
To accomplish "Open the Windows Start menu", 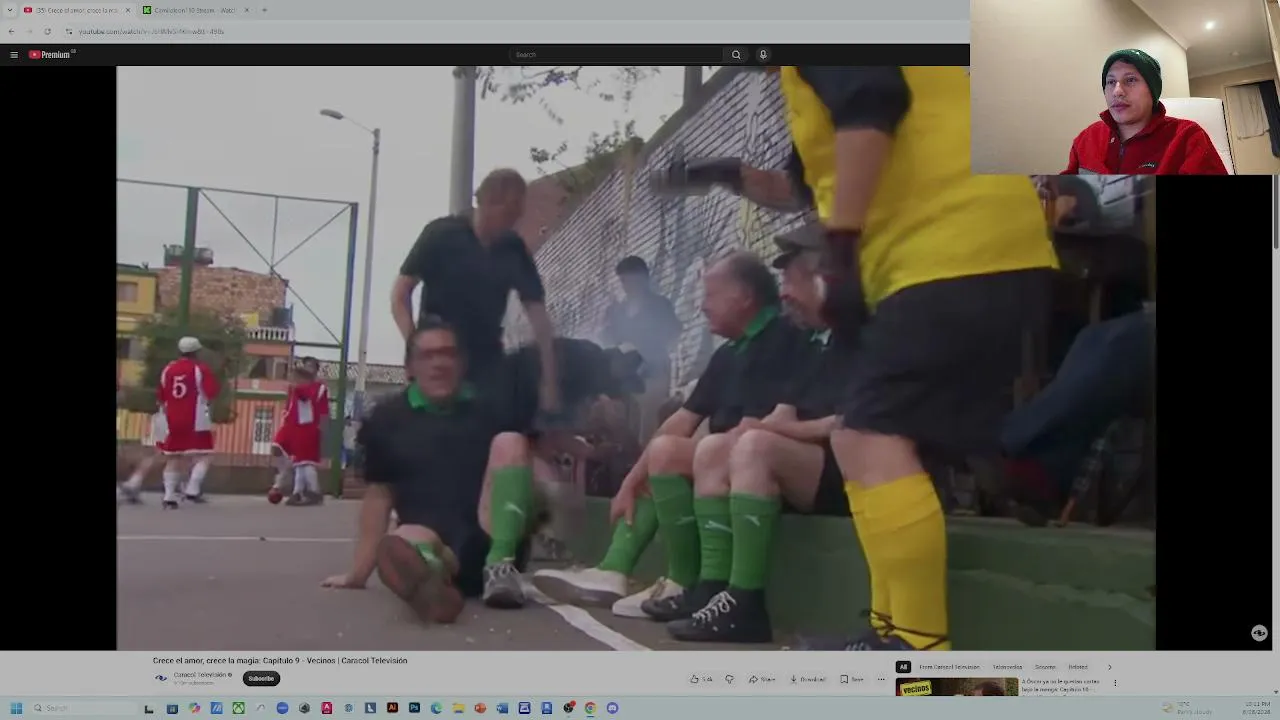I will click(16, 708).
